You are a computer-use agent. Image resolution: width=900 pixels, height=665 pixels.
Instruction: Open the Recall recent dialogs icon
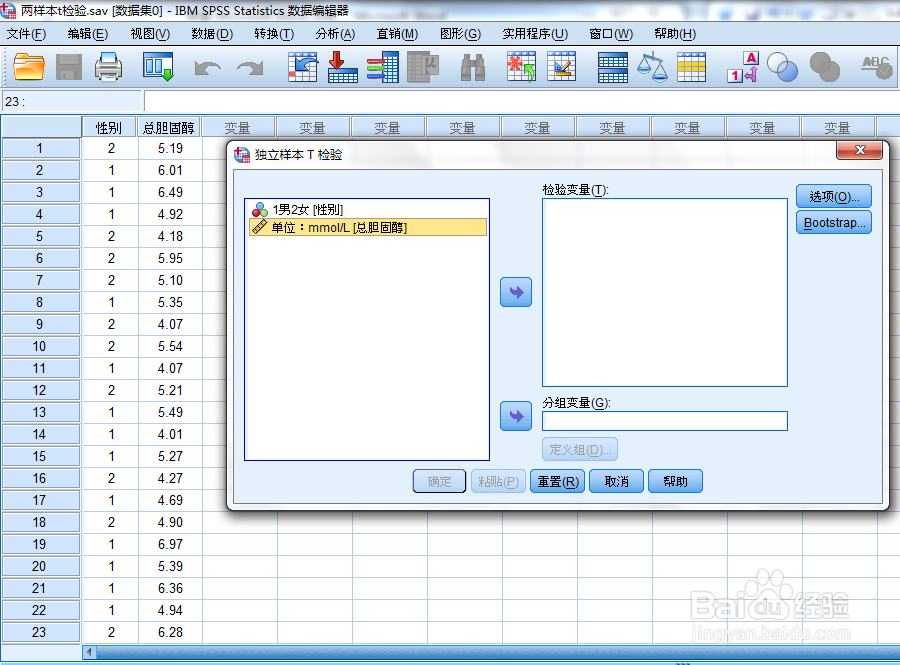pos(158,67)
